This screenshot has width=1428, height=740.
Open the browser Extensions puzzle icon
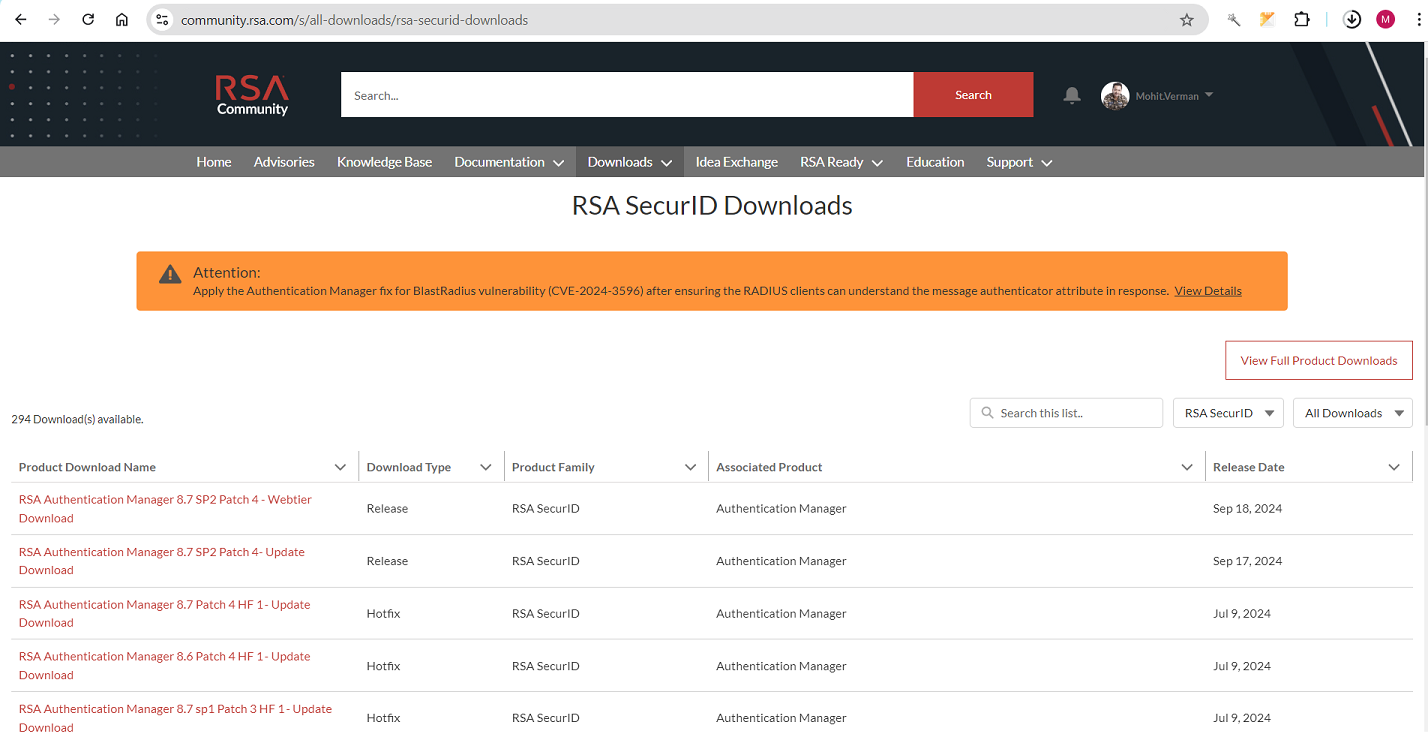pos(1301,18)
